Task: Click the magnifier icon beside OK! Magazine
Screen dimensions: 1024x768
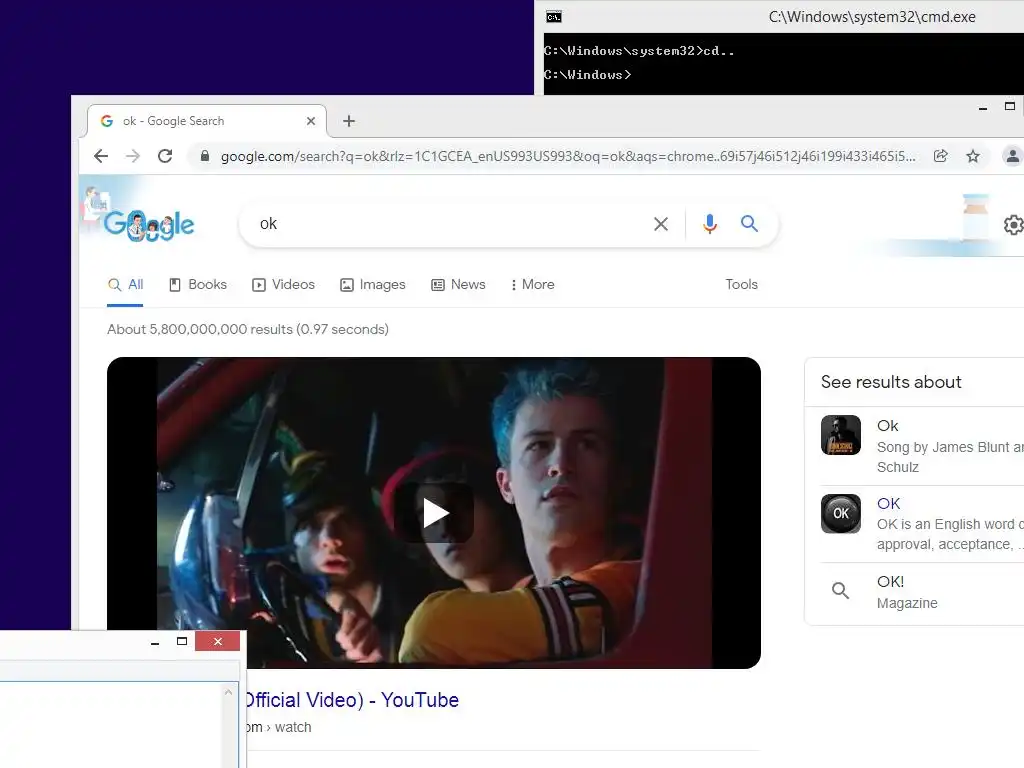Action: coord(840,591)
